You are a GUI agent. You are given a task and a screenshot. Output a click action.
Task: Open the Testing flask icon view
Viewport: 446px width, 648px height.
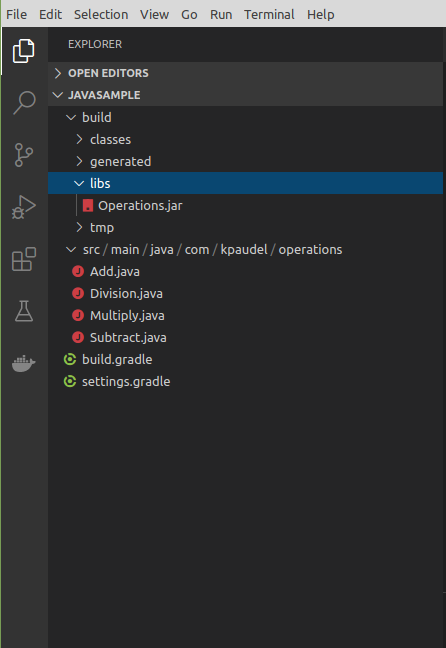[x=24, y=311]
